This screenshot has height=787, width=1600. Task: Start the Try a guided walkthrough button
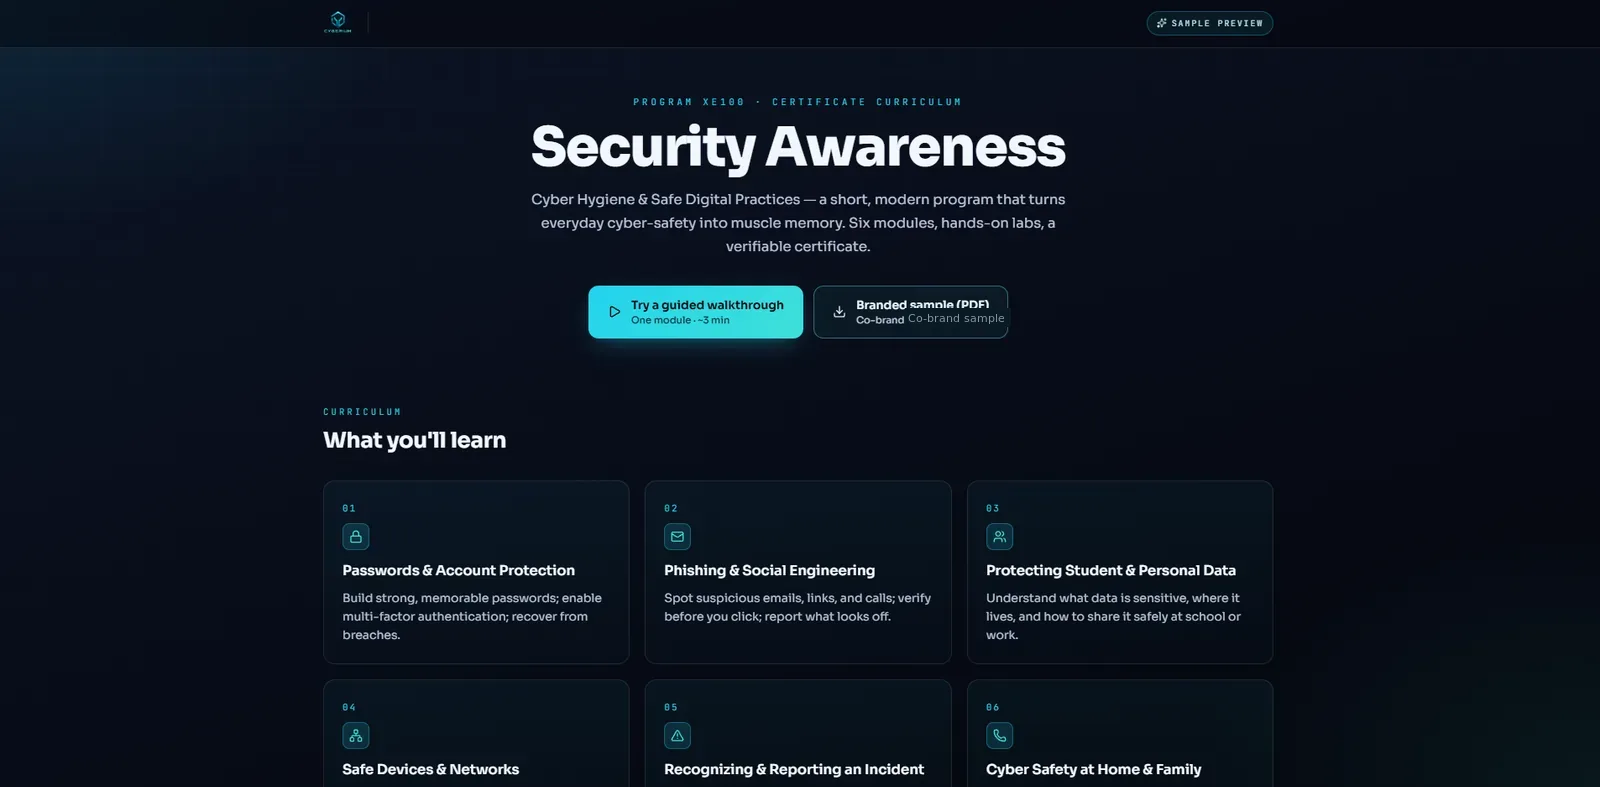(695, 312)
